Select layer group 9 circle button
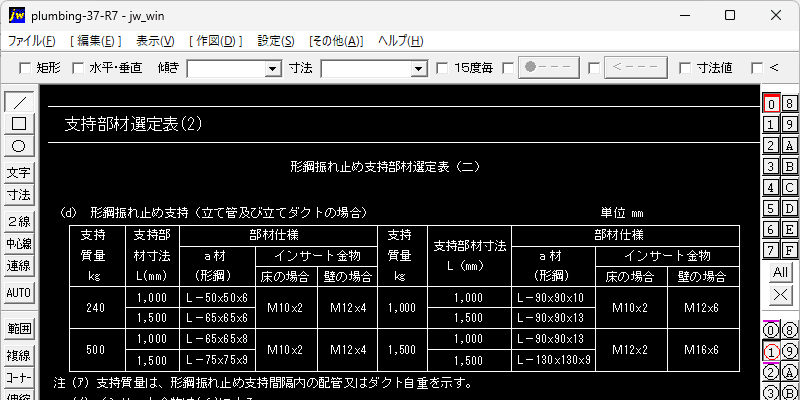This screenshot has width=800, height=400. (x=789, y=352)
